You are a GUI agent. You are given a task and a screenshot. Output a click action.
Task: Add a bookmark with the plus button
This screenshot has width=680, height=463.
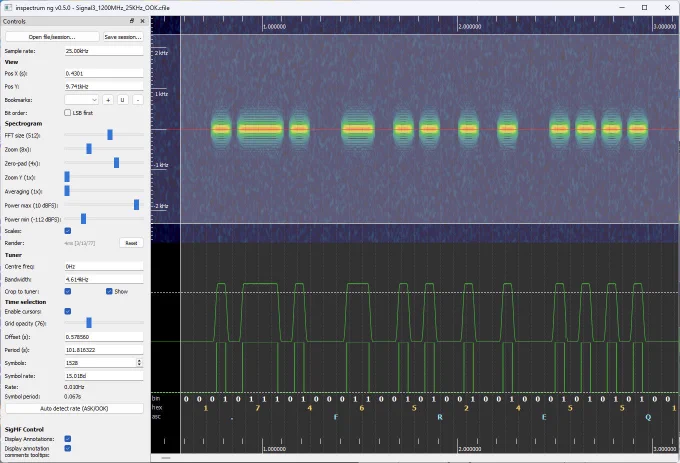pyautogui.click(x=108, y=100)
